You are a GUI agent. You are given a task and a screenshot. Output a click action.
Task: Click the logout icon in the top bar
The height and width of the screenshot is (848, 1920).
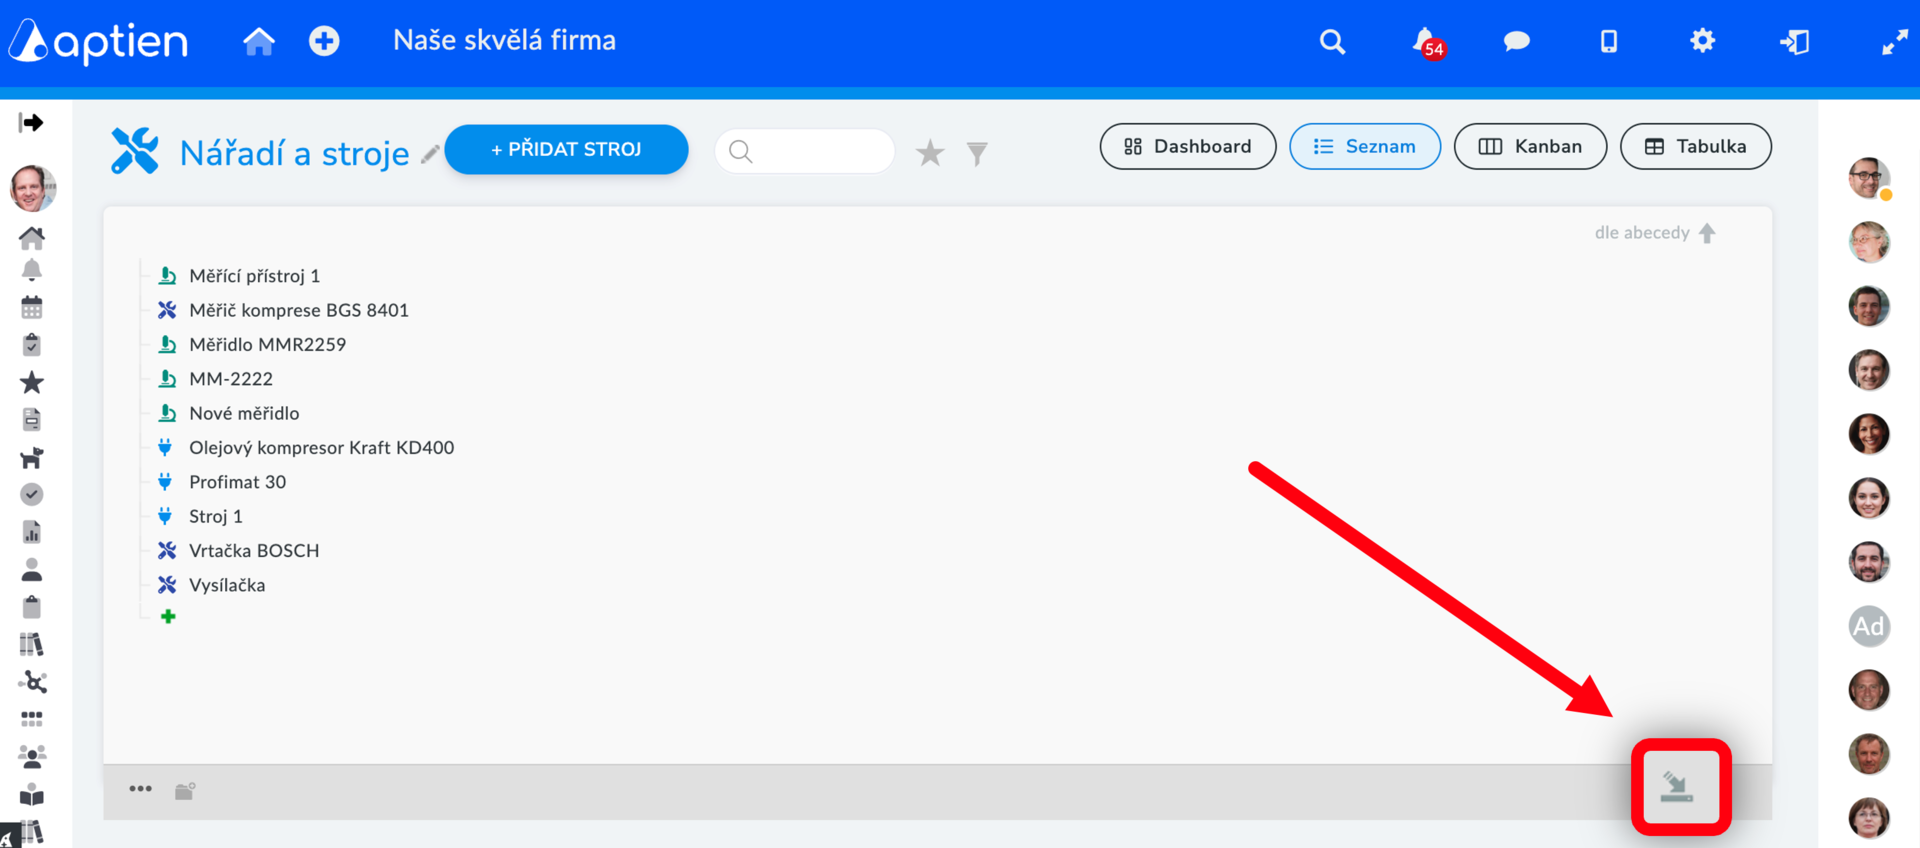(1795, 42)
